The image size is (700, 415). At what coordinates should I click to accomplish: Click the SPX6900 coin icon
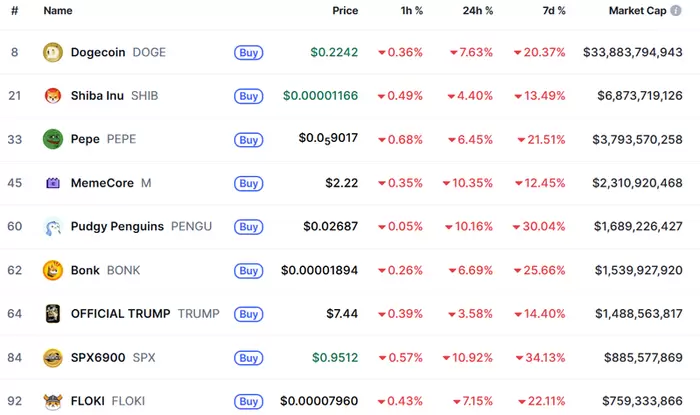[52, 357]
